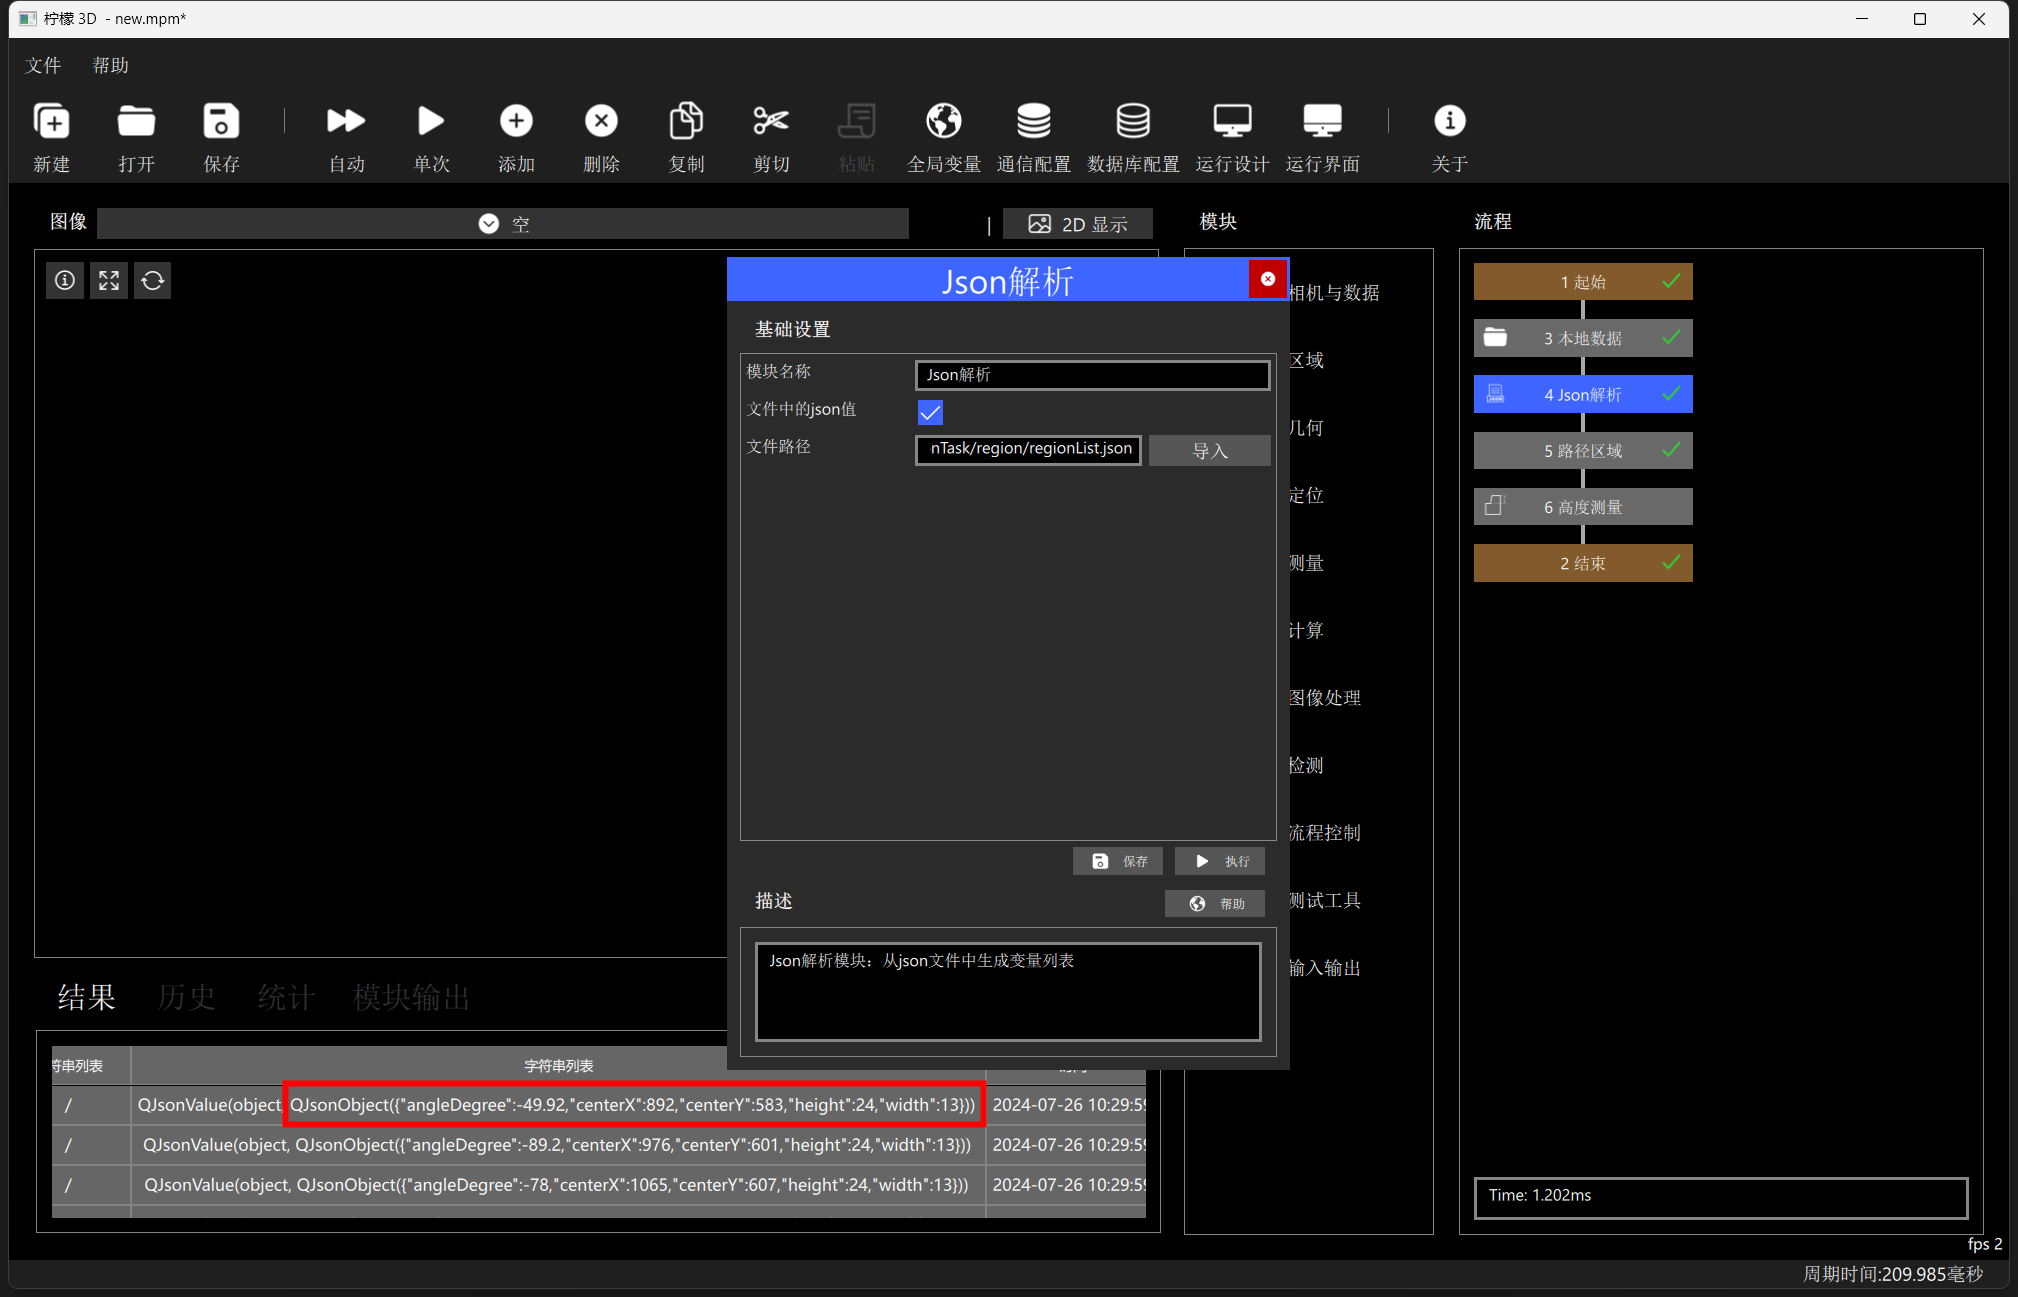Click the 周期时间 status bar text
Image resolution: width=2018 pixels, height=1297 pixels.
click(1892, 1274)
